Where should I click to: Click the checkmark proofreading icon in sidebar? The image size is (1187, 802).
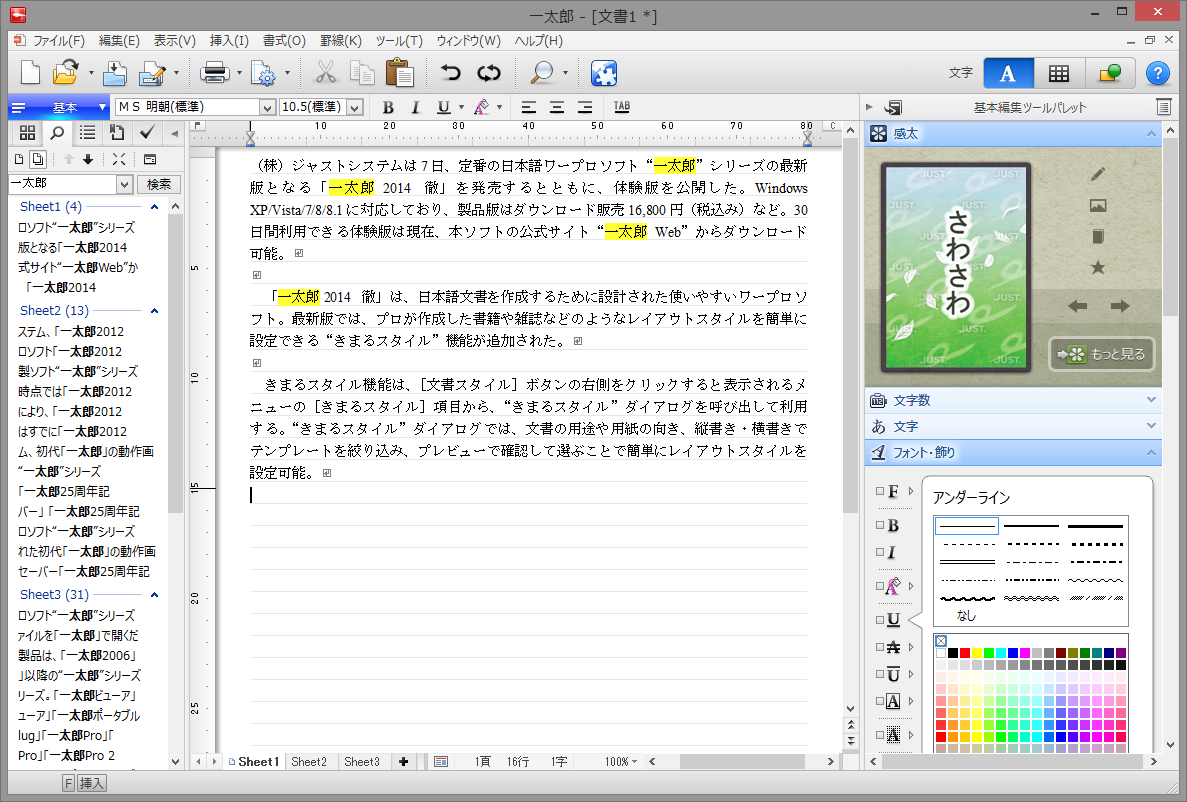148,132
